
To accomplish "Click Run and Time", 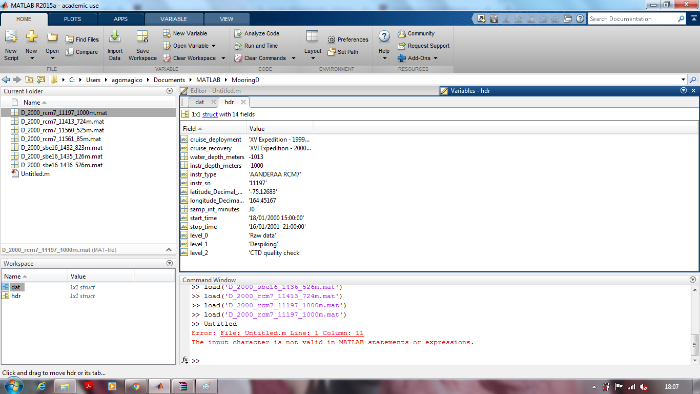I will 256,46.
